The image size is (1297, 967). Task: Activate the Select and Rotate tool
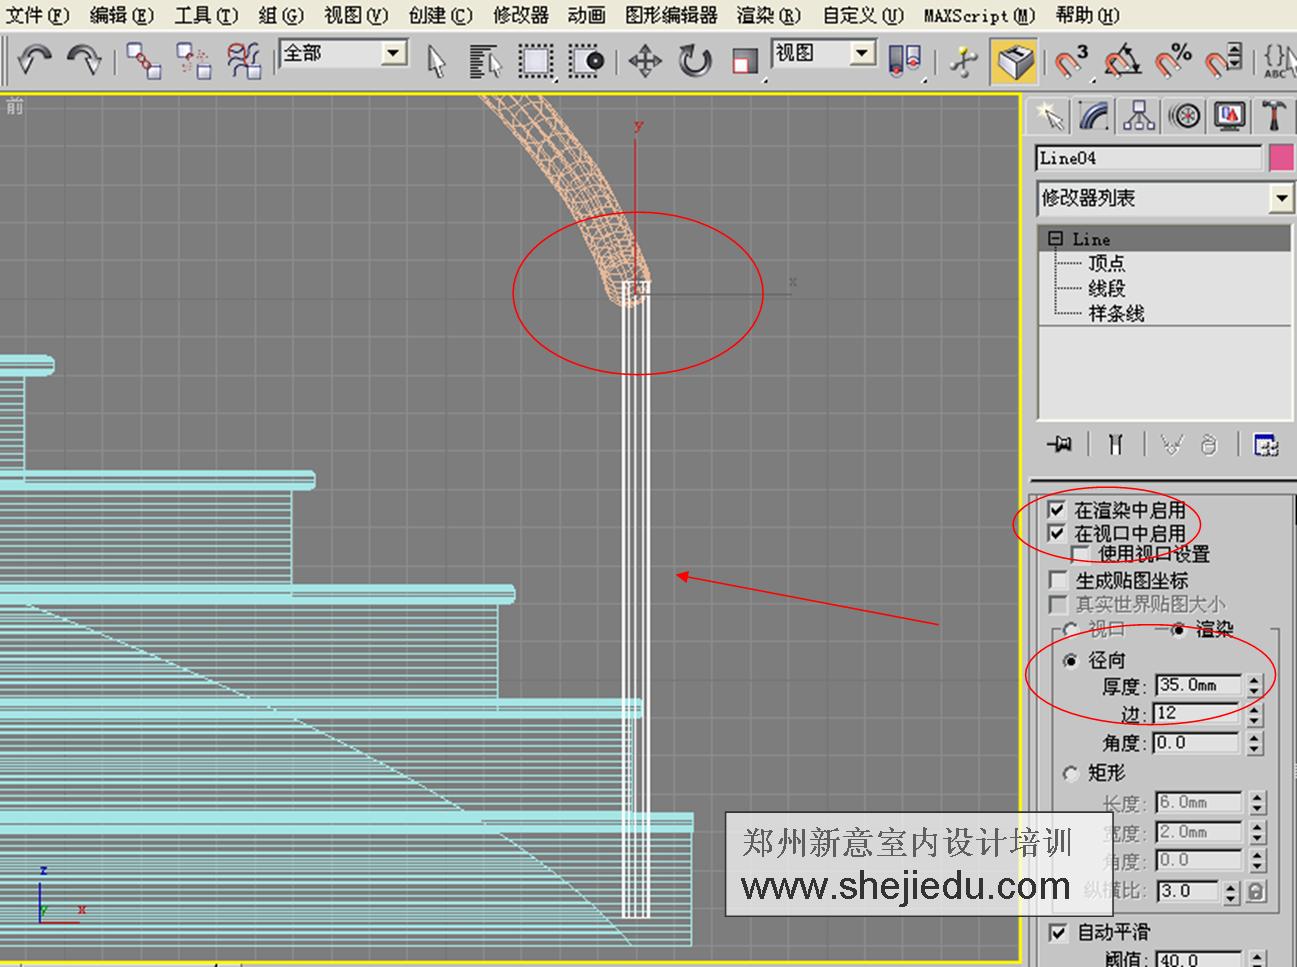[x=694, y=61]
